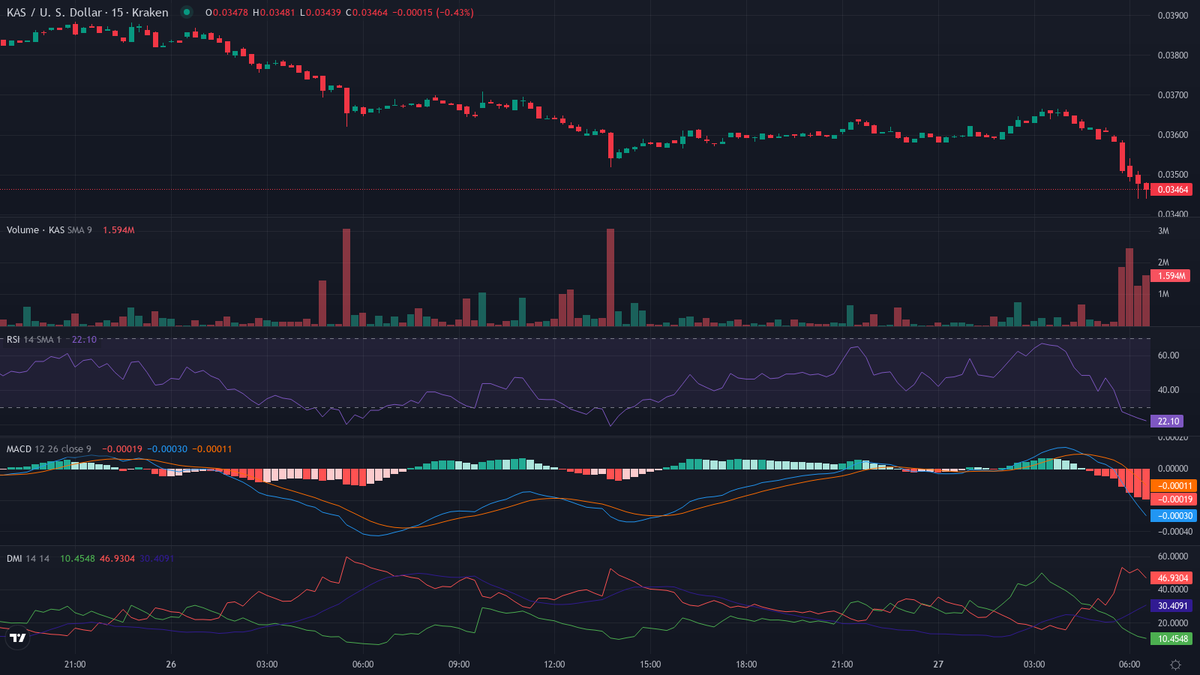Screen dimensions: 1200x675
Task: Click the 60.00 RSI axis label
Action: pyautogui.click(x=1168, y=355)
